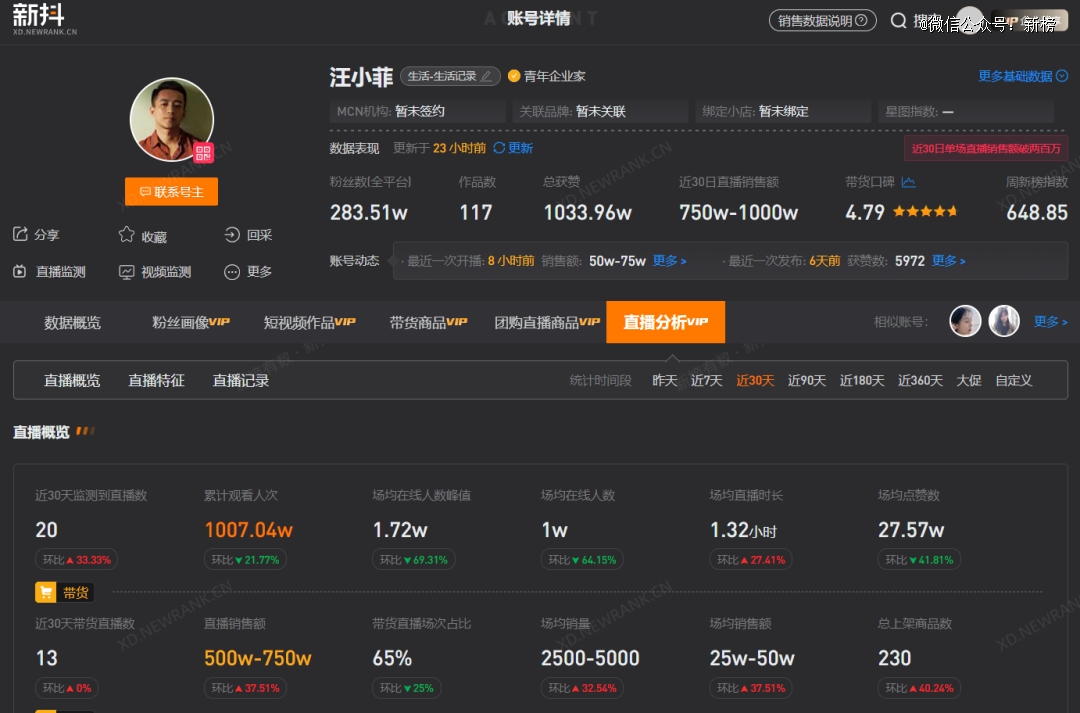Viewport: 1080px width, 713px height.
Task: Set time range to 近360天
Action: (920, 380)
